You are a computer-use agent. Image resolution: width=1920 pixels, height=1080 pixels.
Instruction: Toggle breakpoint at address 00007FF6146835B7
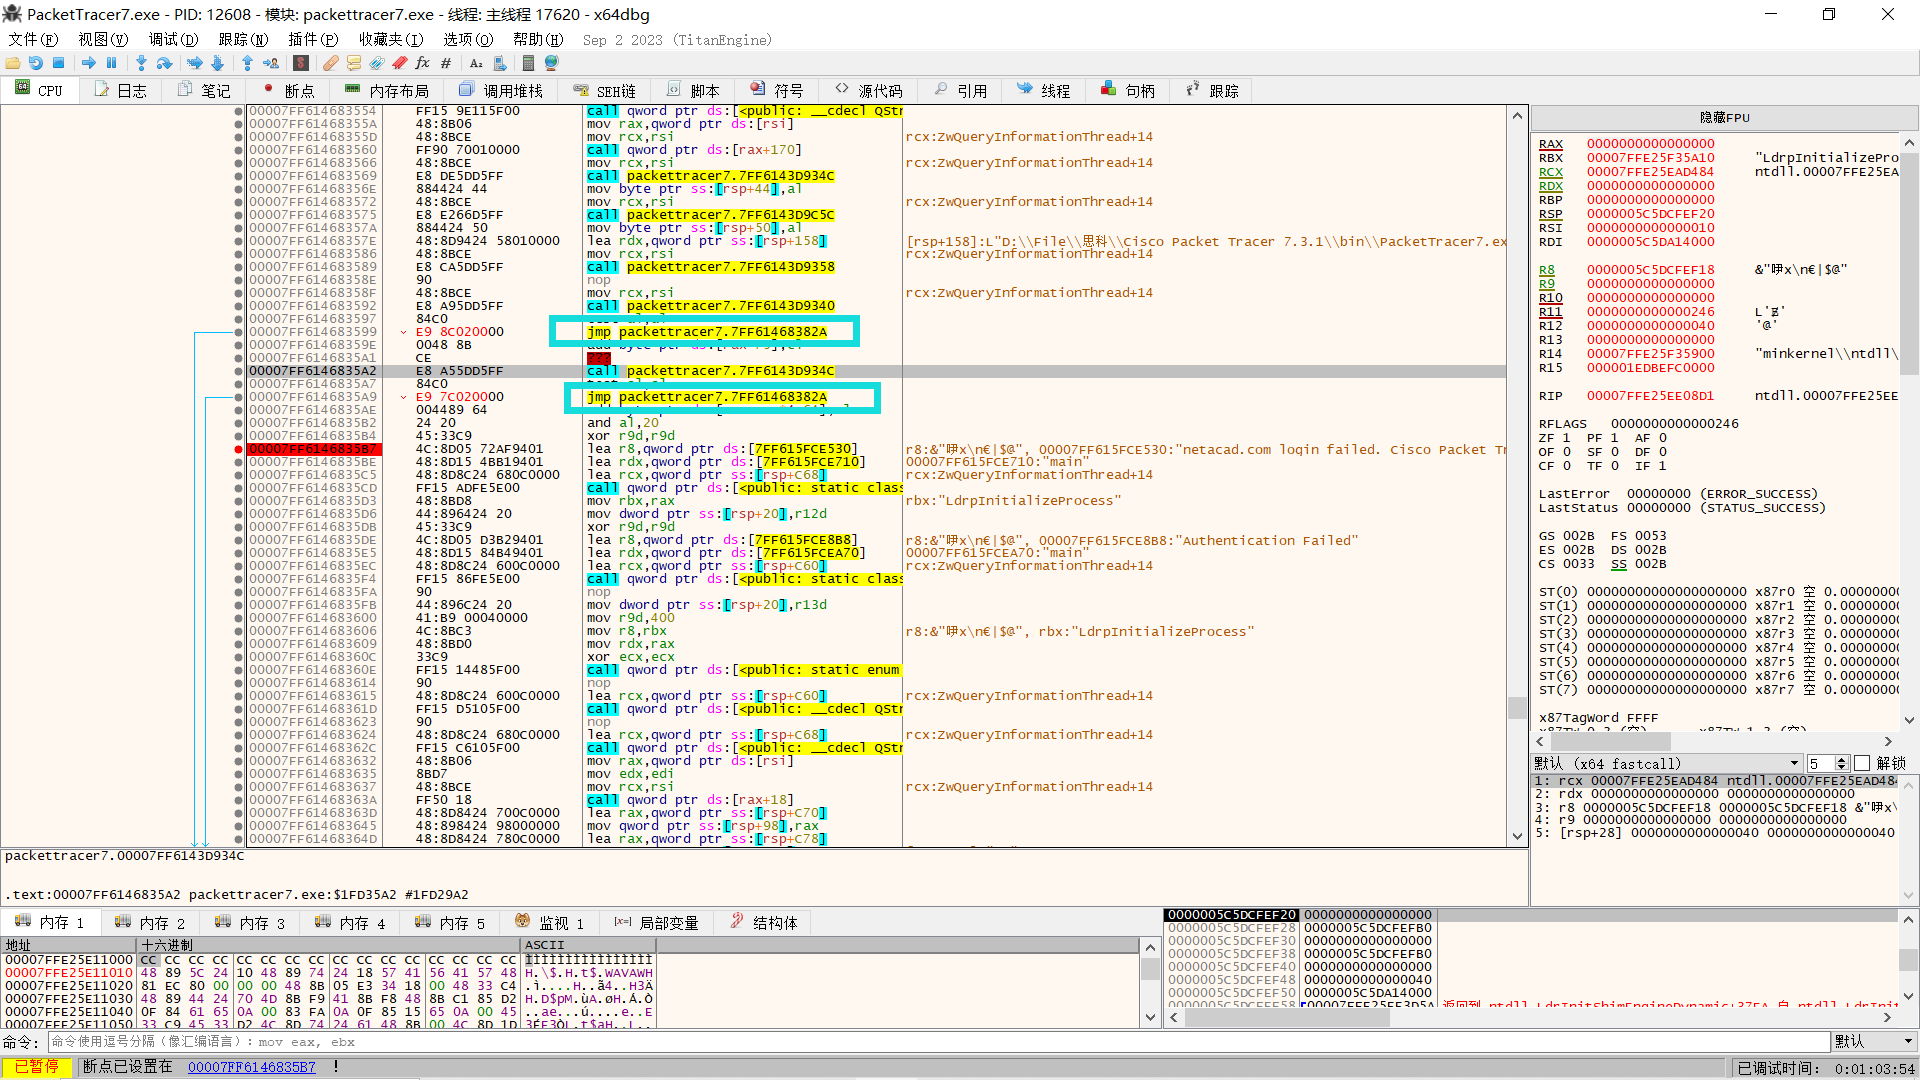click(238, 449)
